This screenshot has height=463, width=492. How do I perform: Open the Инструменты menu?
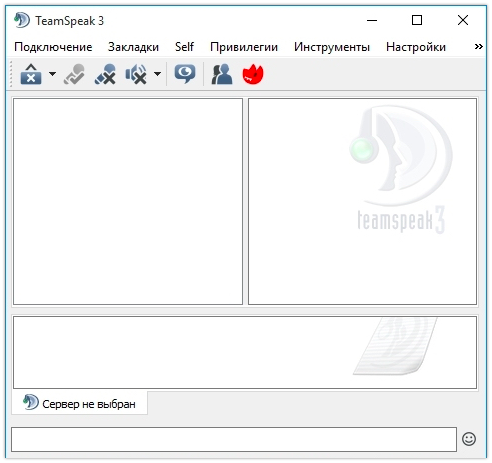[x=332, y=47]
